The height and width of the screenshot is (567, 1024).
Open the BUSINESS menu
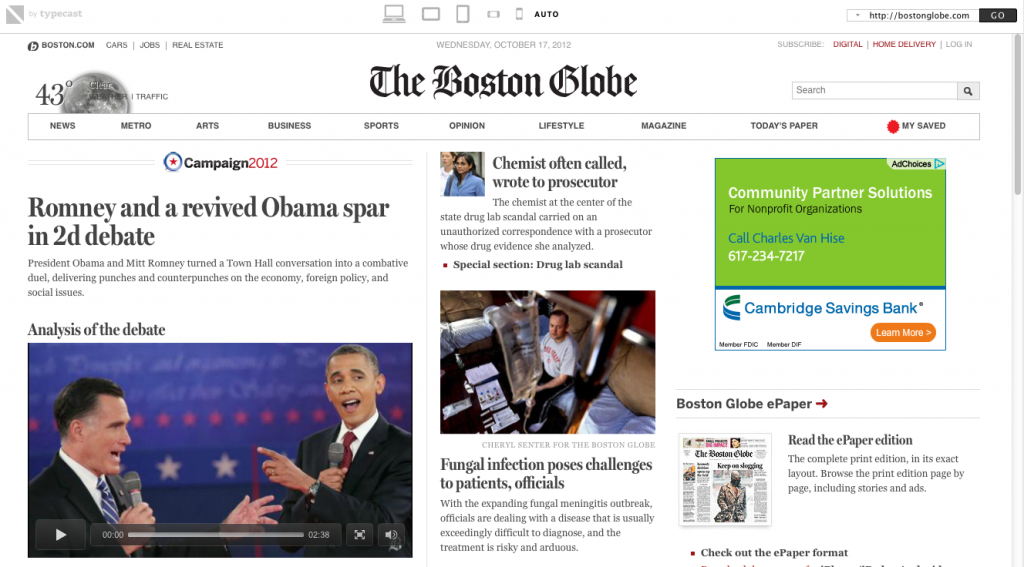[289, 125]
